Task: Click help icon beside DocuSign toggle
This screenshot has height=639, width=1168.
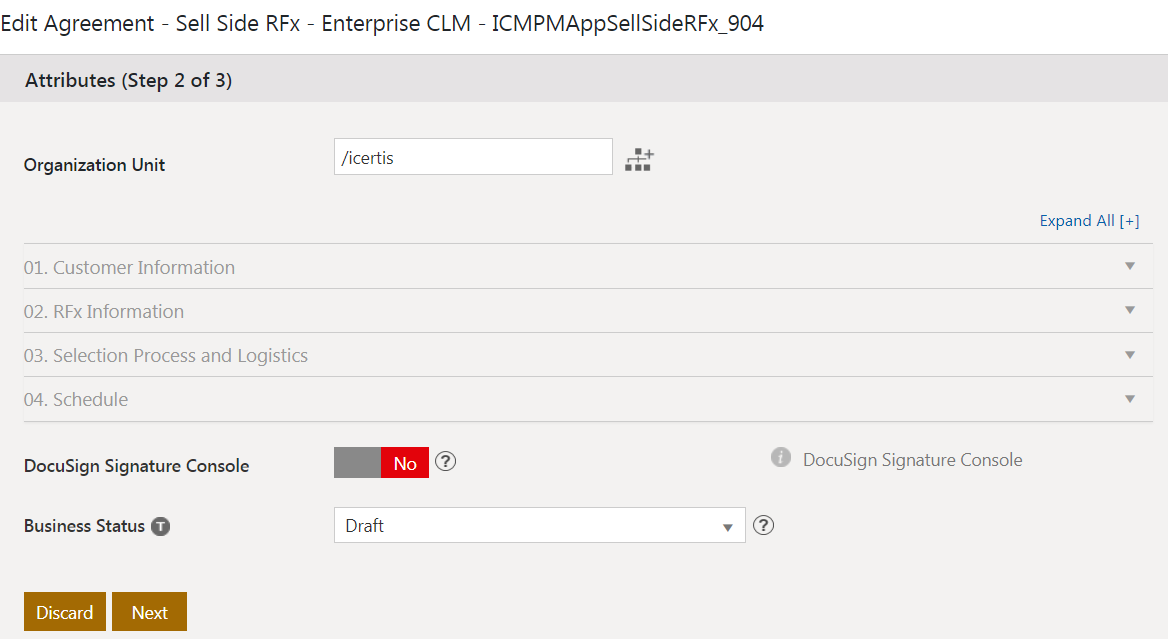Action: tap(446, 462)
